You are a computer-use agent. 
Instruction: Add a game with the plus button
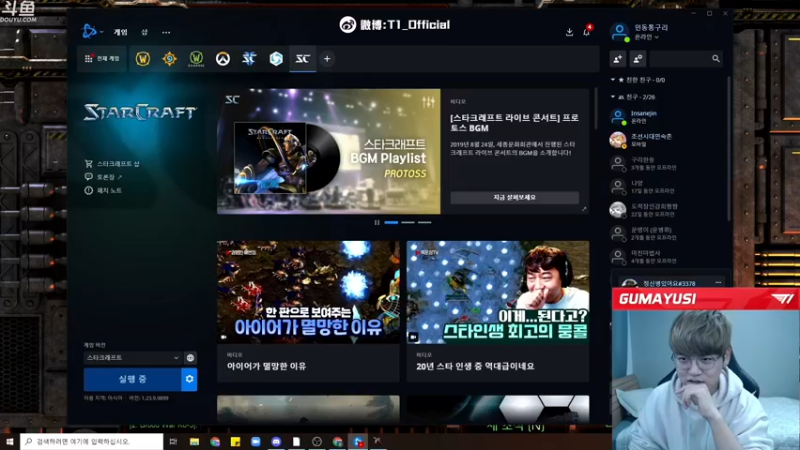click(x=327, y=59)
